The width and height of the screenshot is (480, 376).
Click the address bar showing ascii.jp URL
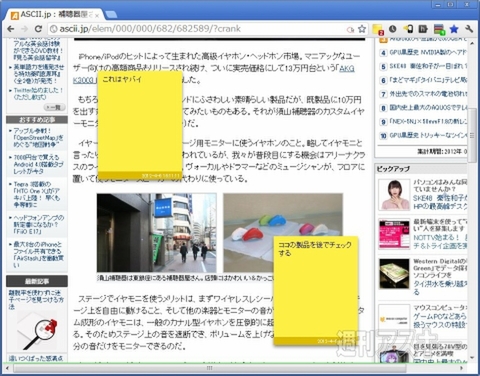200,29
